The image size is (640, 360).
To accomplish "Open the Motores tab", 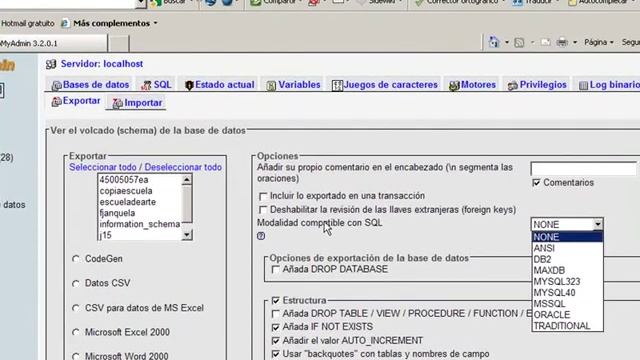I will pos(472,84).
